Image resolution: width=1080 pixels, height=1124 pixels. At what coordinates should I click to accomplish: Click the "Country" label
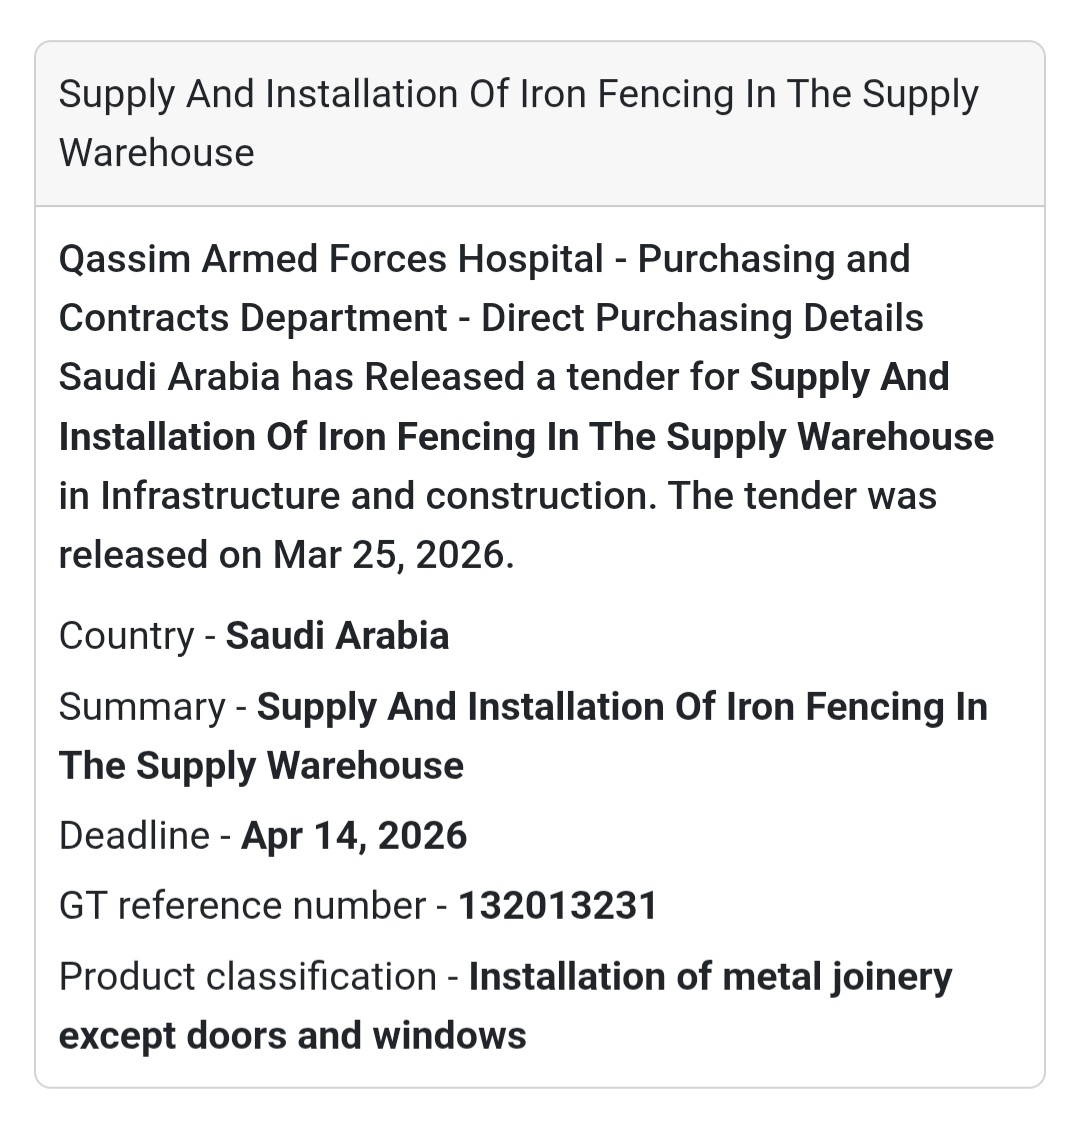click(x=126, y=636)
